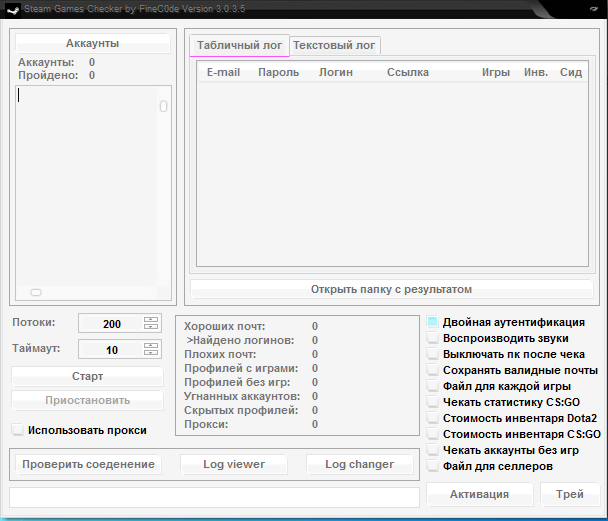Open the Log viewer
Viewport: 608px width, 521px height.
(x=234, y=464)
